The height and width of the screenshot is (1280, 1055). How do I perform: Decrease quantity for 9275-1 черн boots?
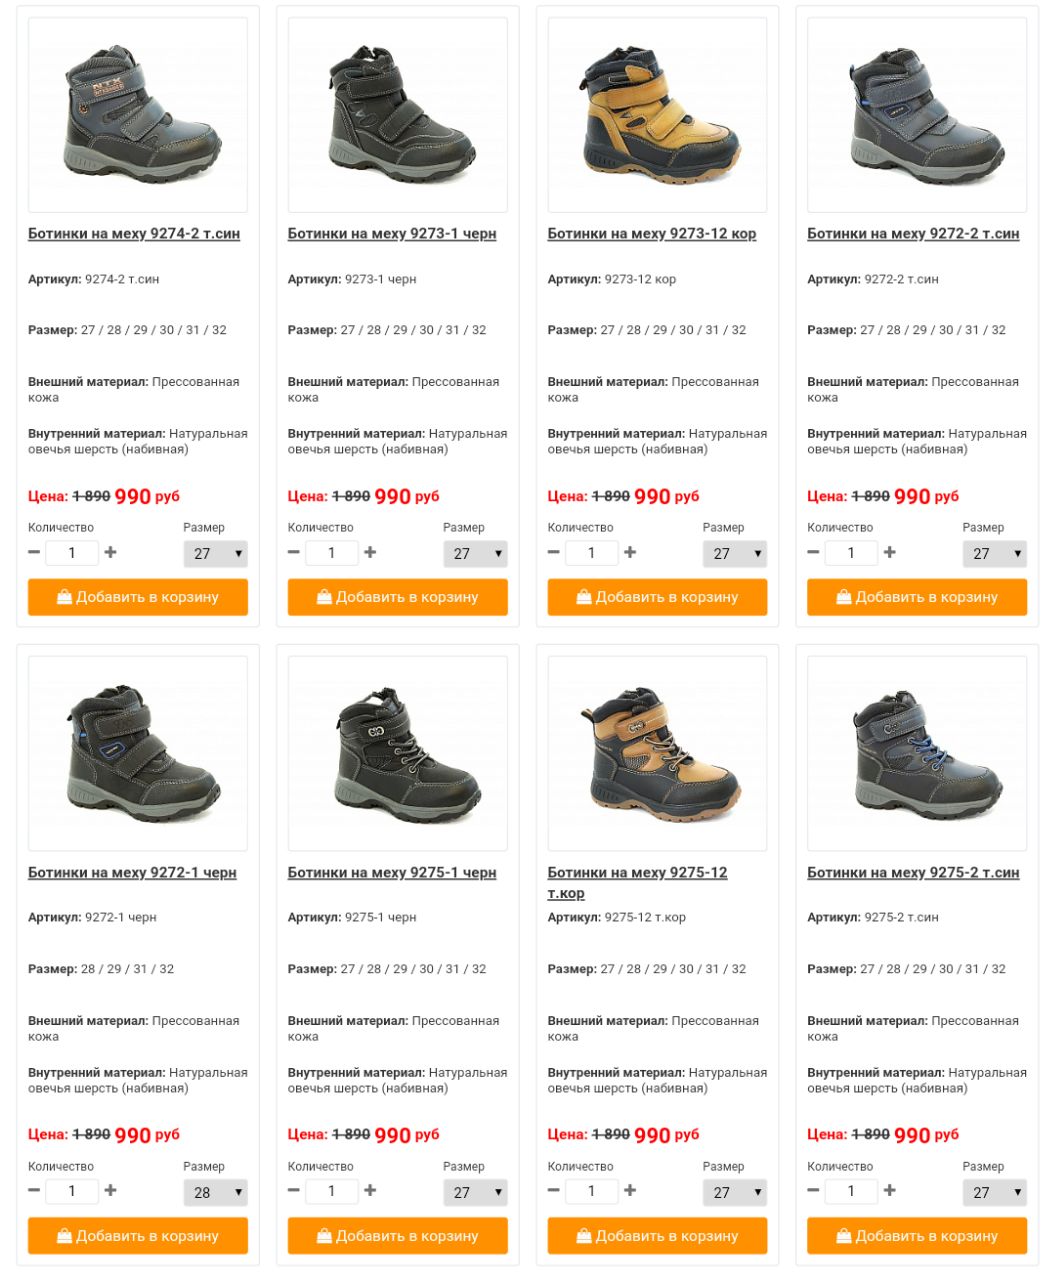pos(294,1190)
